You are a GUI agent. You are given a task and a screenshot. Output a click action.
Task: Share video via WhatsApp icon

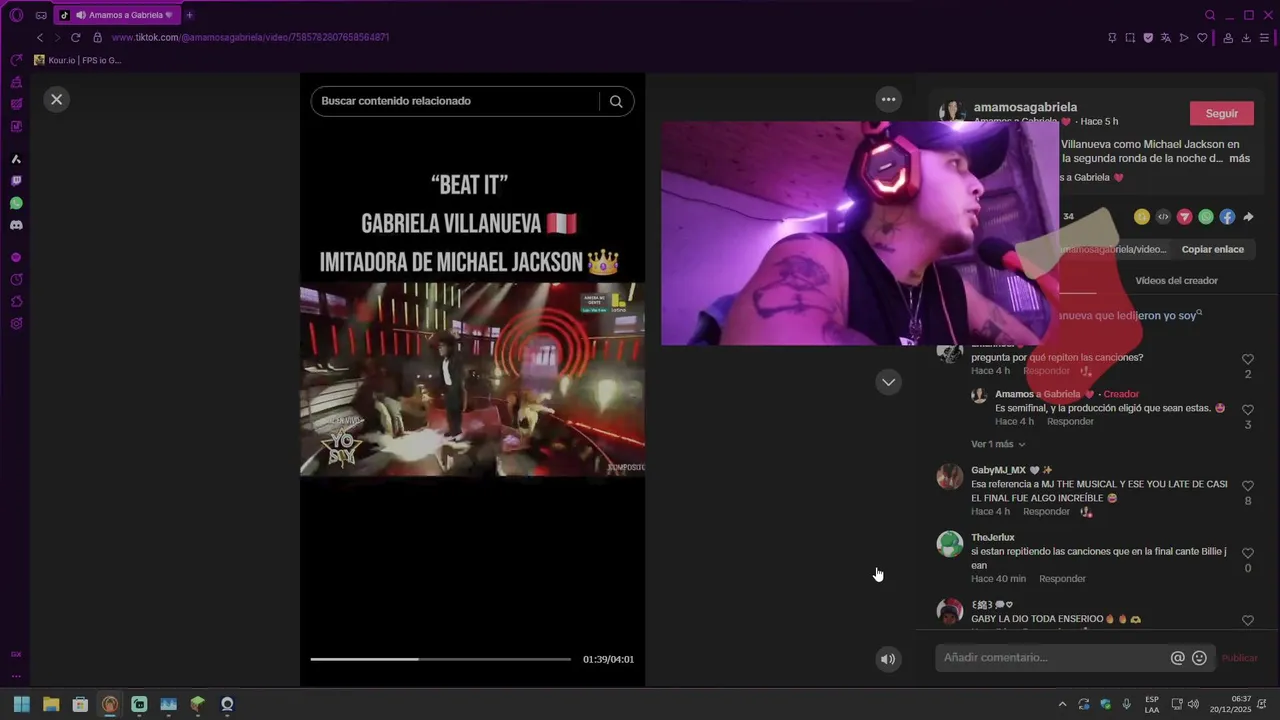(1205, 217)
